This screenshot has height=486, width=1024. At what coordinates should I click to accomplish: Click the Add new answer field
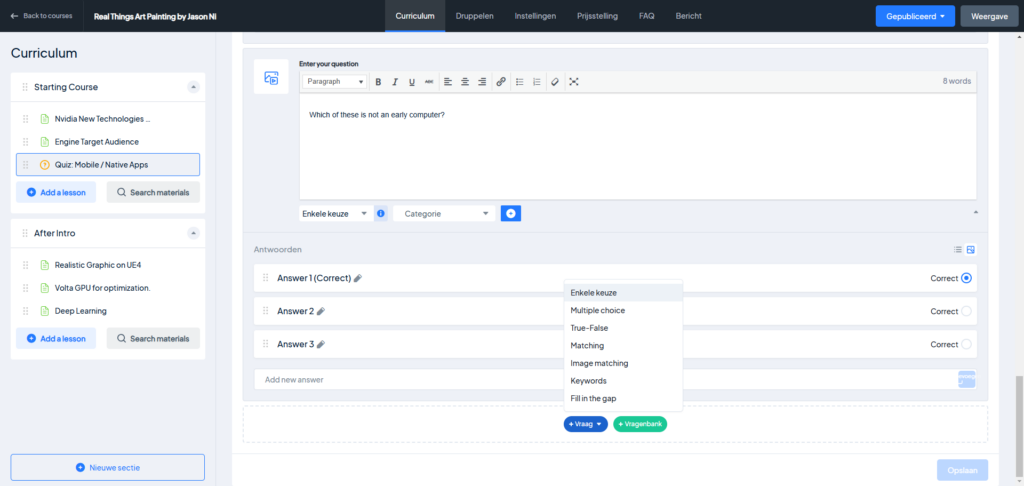tap(605, 380)
